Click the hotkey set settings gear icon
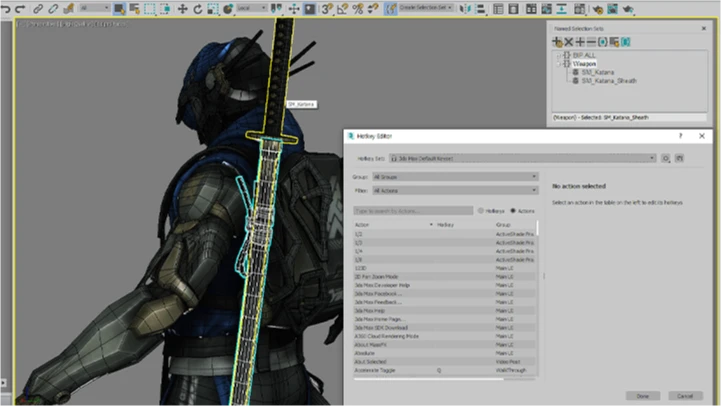The image size is (721, 406). (x=665, y=158)
